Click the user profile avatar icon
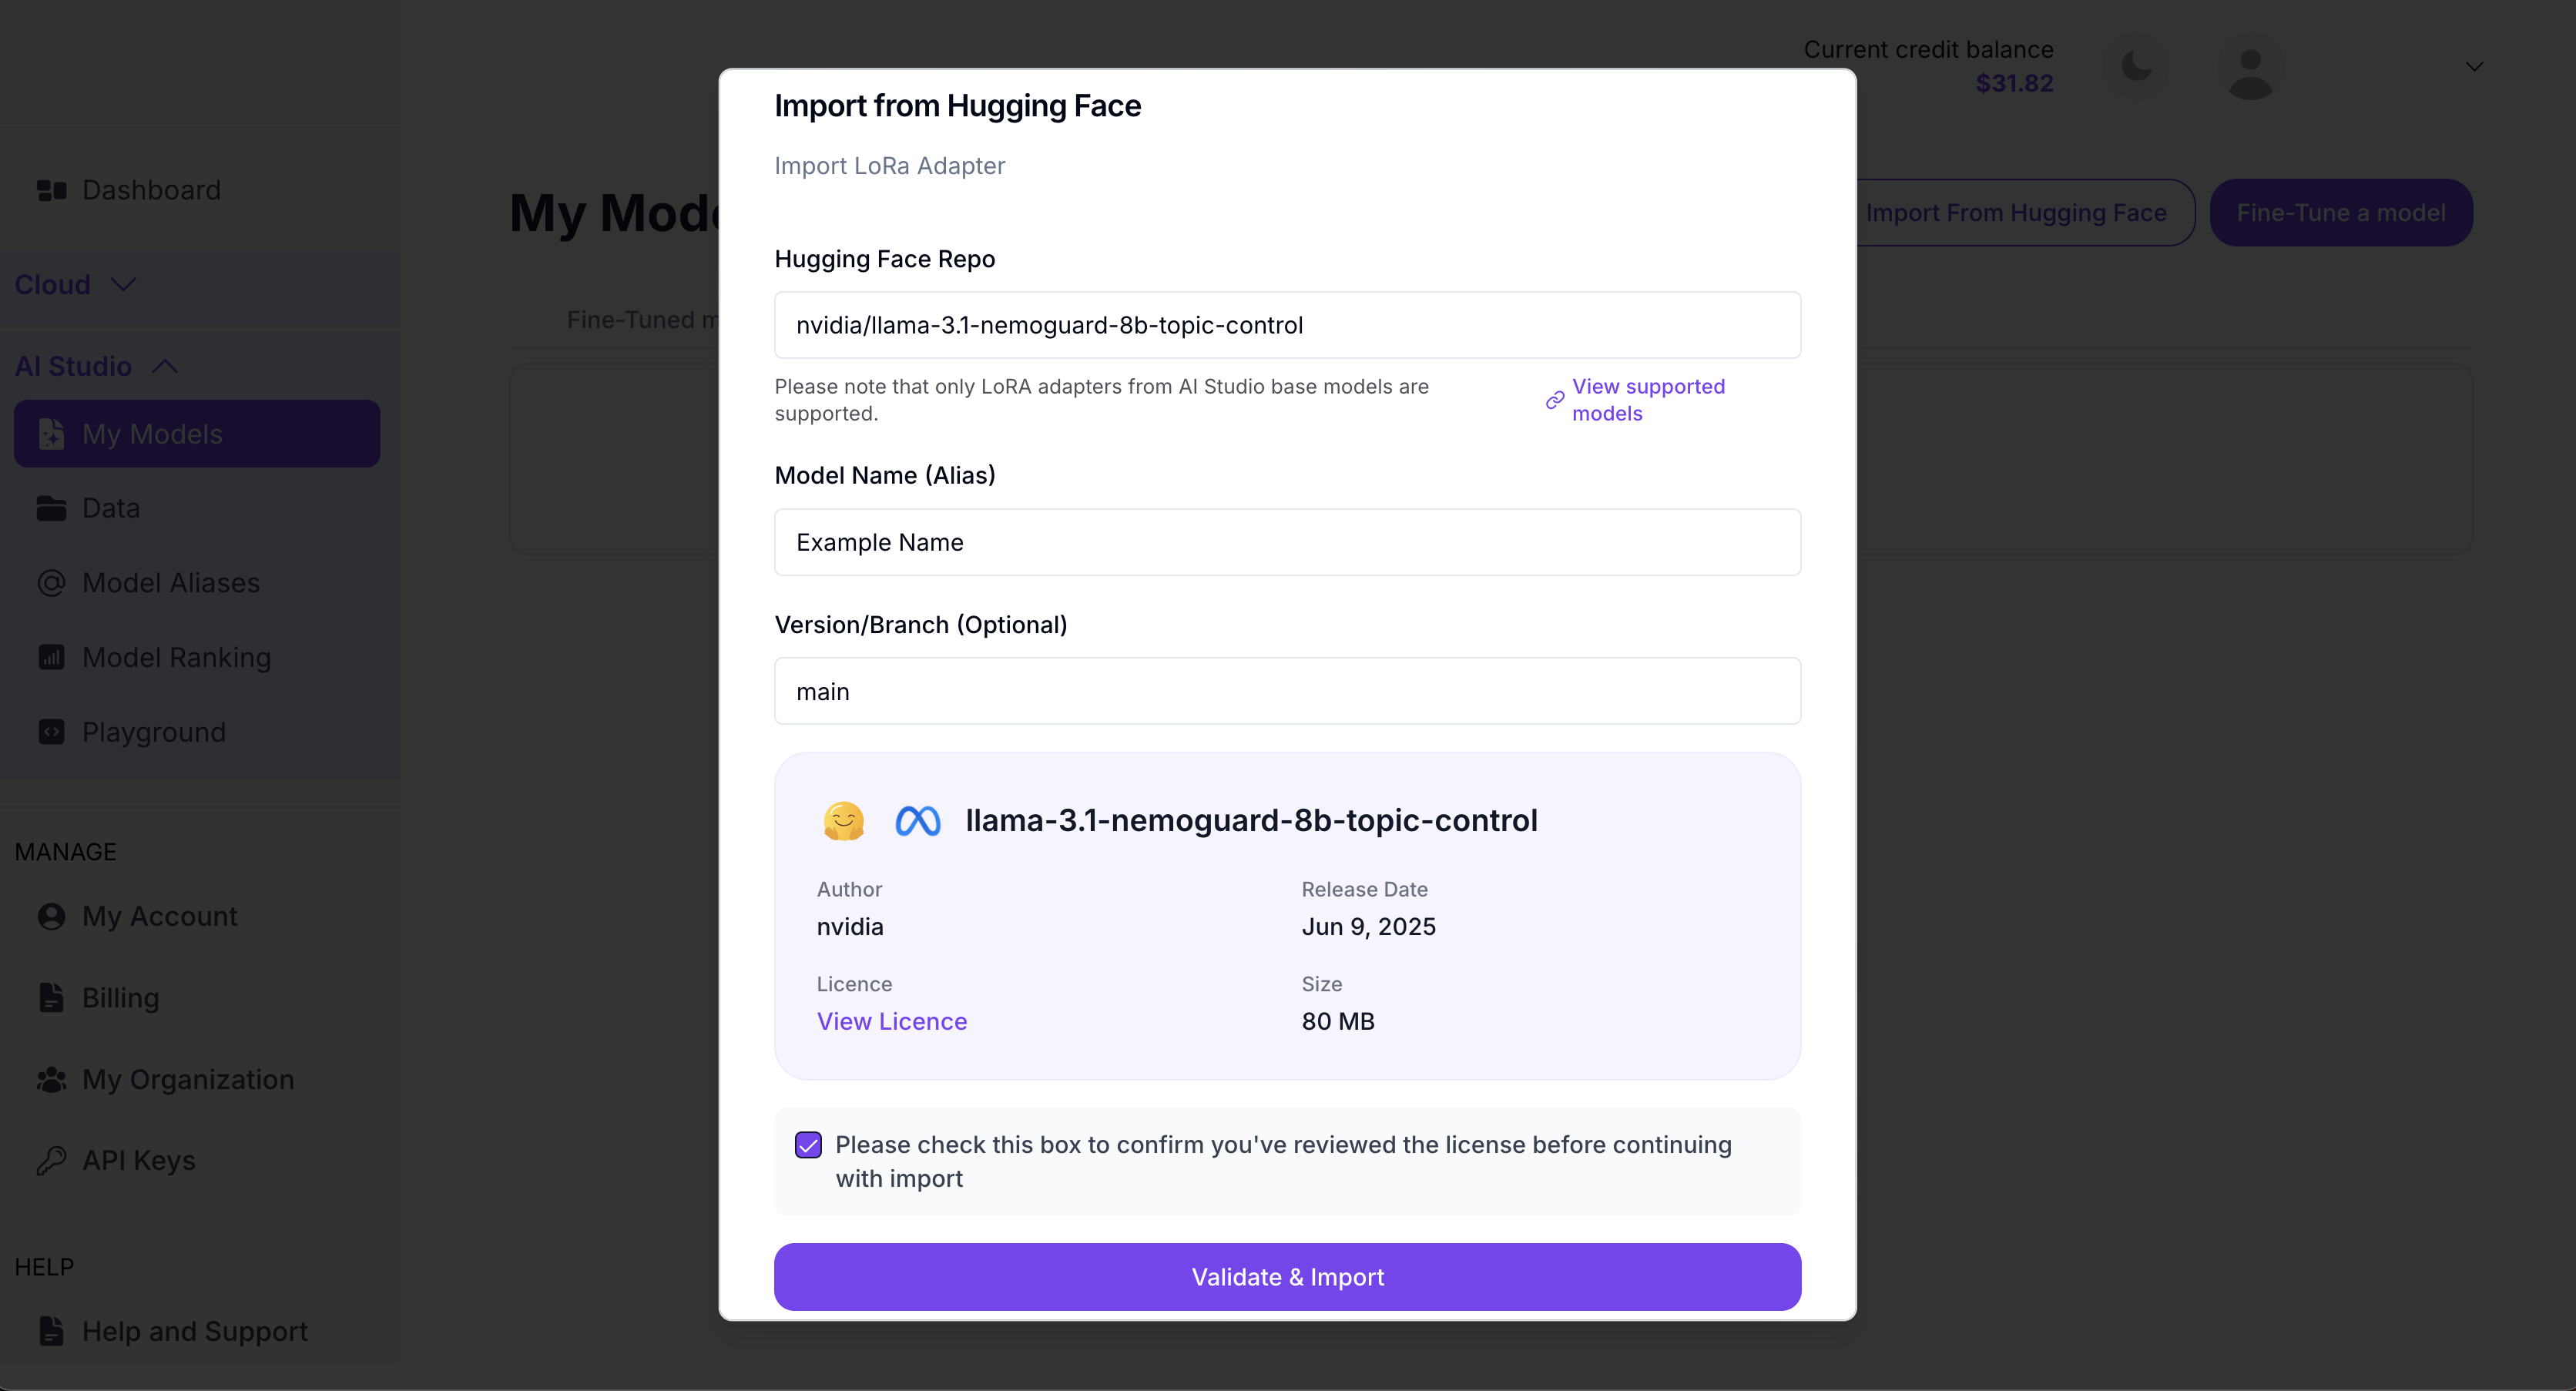 pos(2250,72)
